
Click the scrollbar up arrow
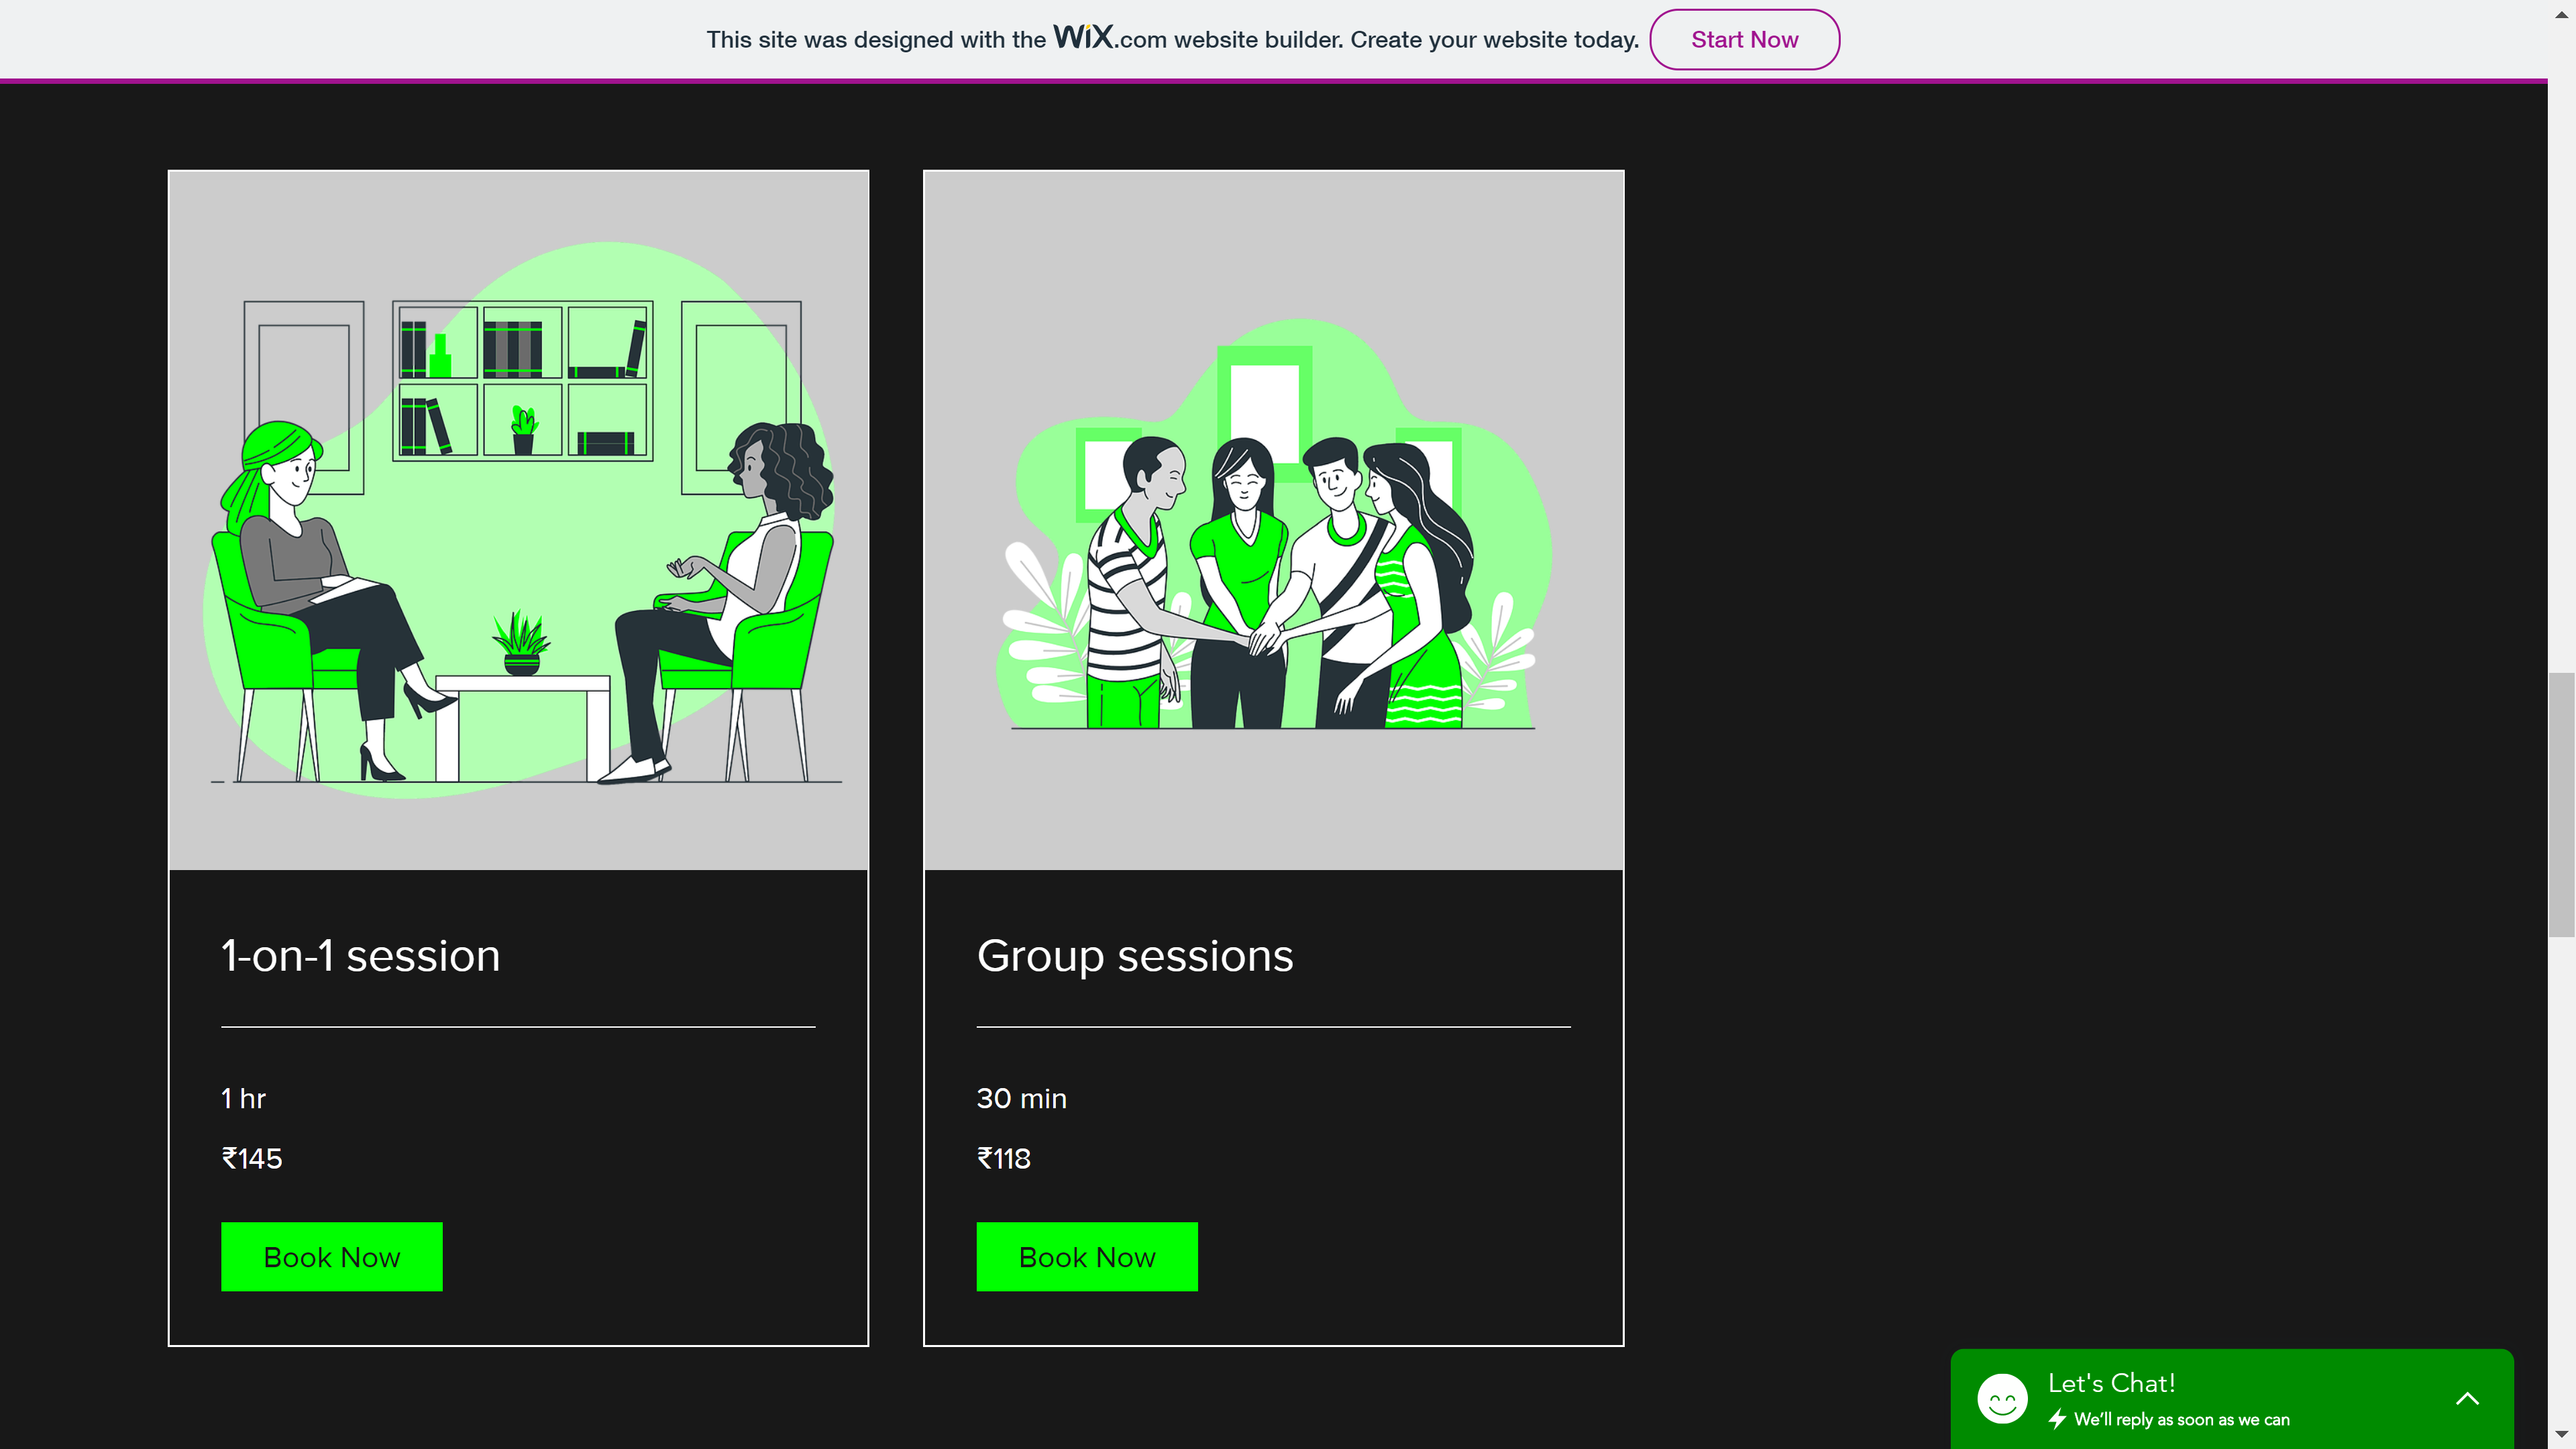2561,15
